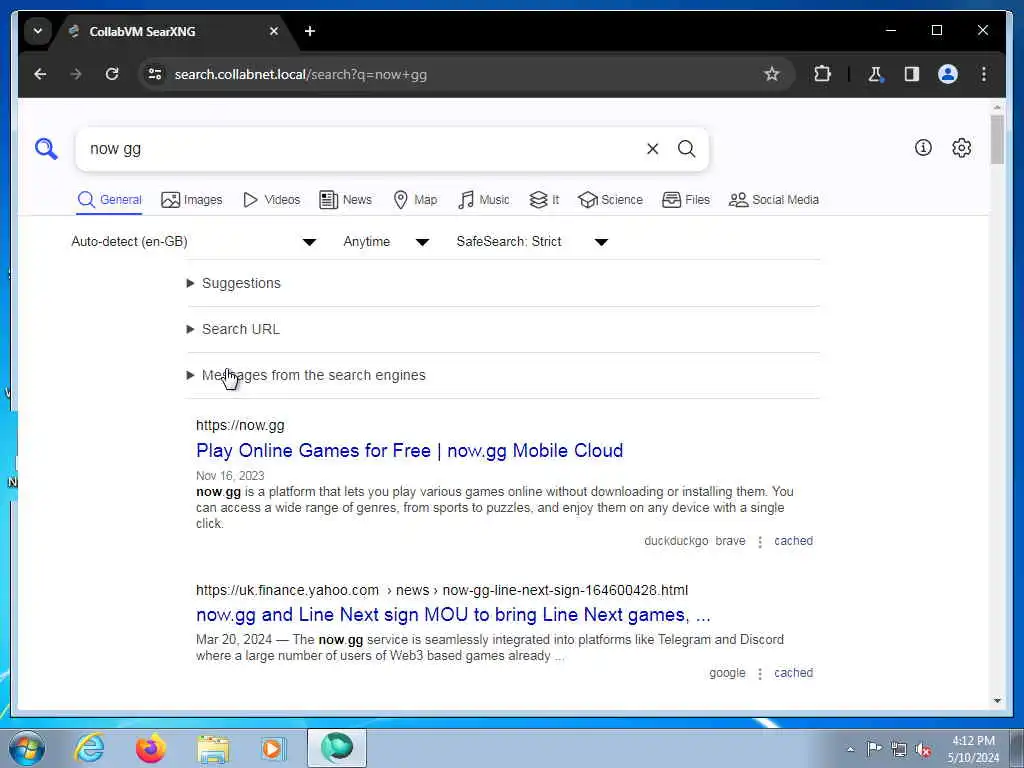The height and width of the screenshot is (768, 1024).
Task: Open a new tab with plus button
Action: pos(310,31)
